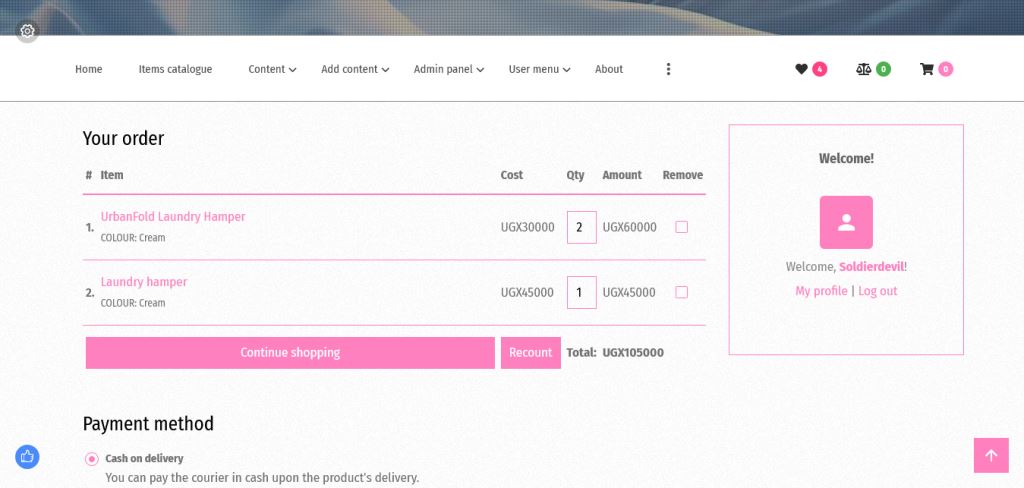Click the wishlist heart icon
Viewport: 1024px width, 488px height.
(801, 69)
